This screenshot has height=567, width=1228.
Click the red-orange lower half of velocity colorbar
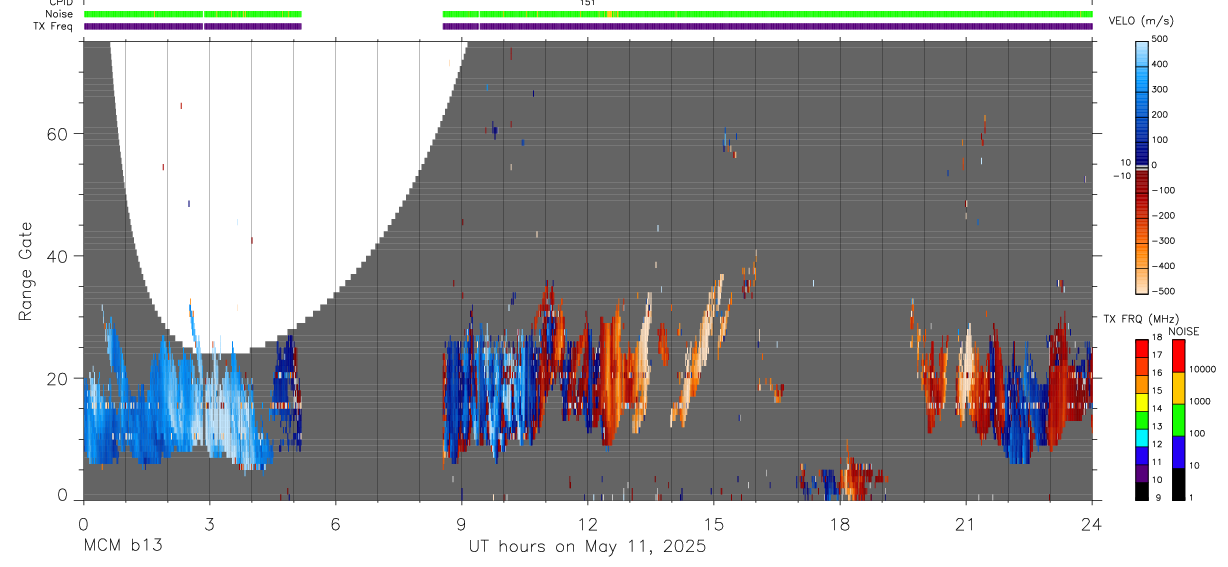pos(1142,230)
